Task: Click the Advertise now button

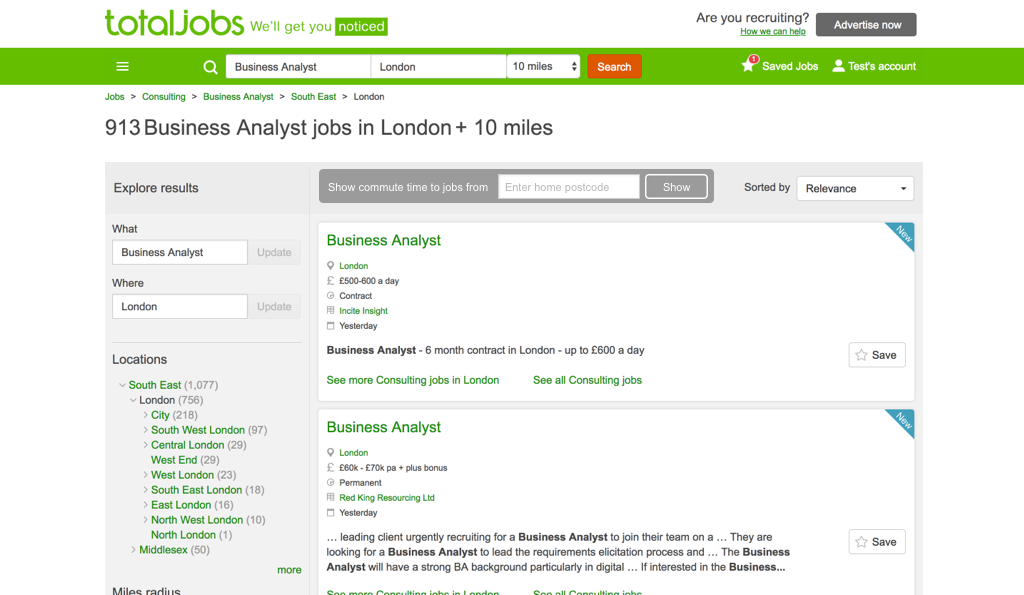Action: click(866, 25)
